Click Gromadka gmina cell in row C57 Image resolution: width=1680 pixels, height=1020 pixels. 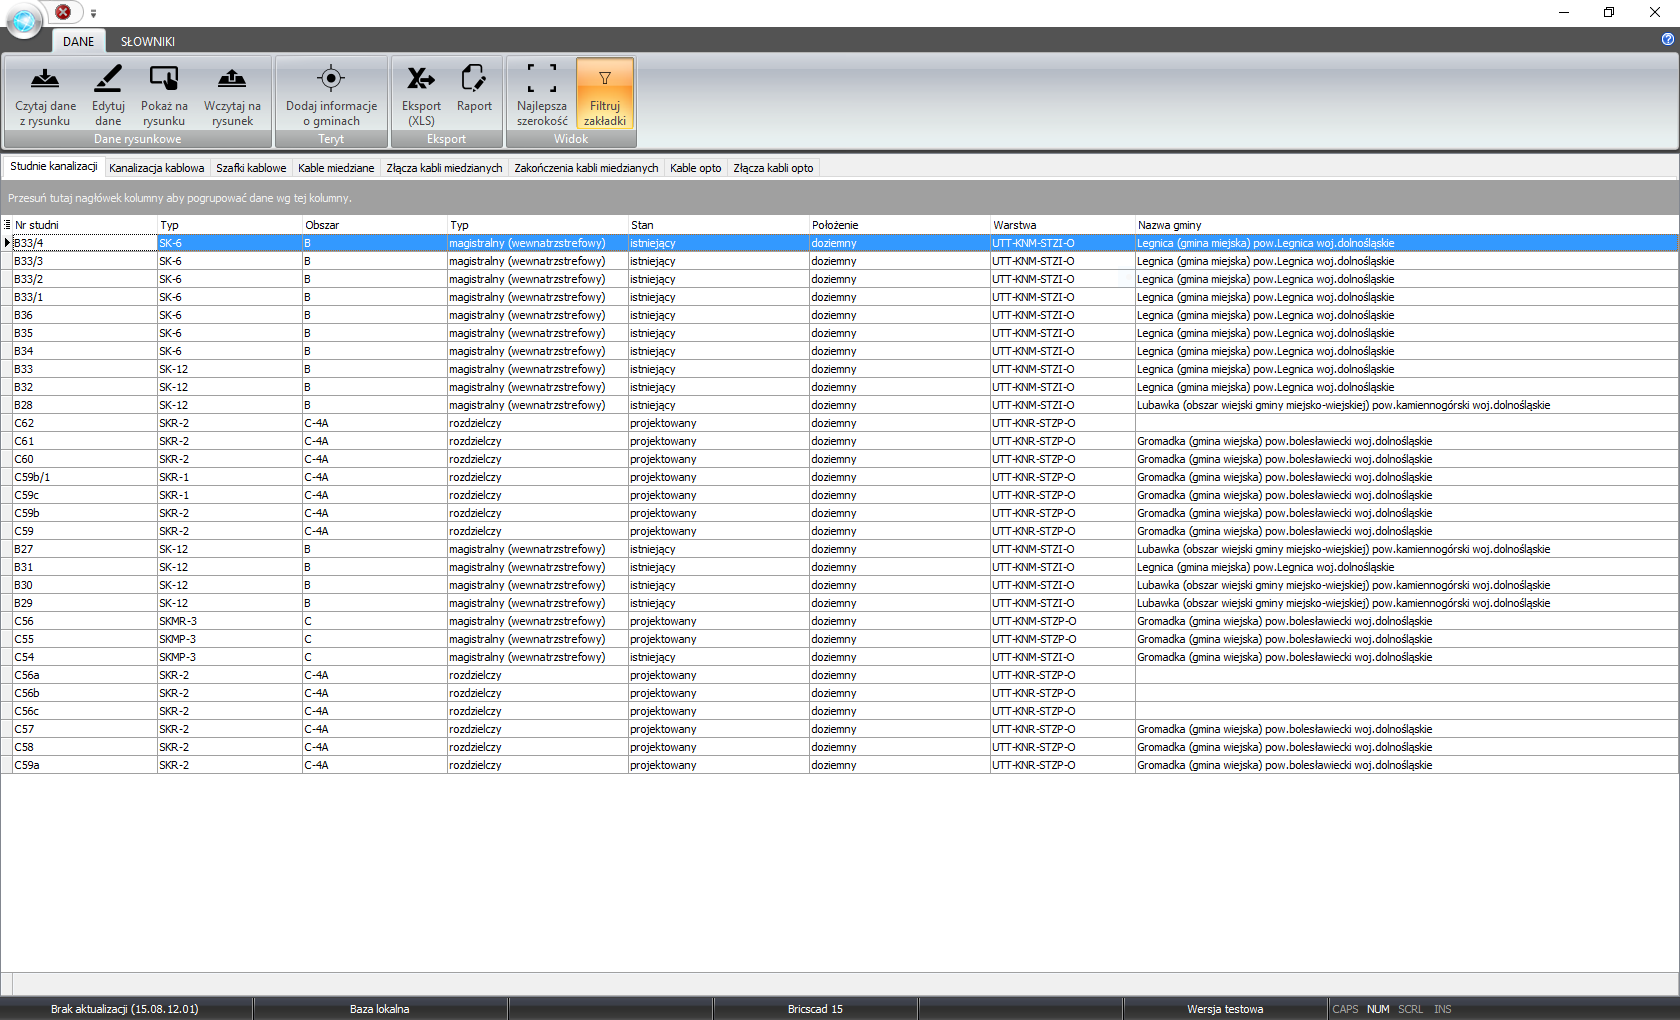pyautogui.click(x=1406, y=729)
